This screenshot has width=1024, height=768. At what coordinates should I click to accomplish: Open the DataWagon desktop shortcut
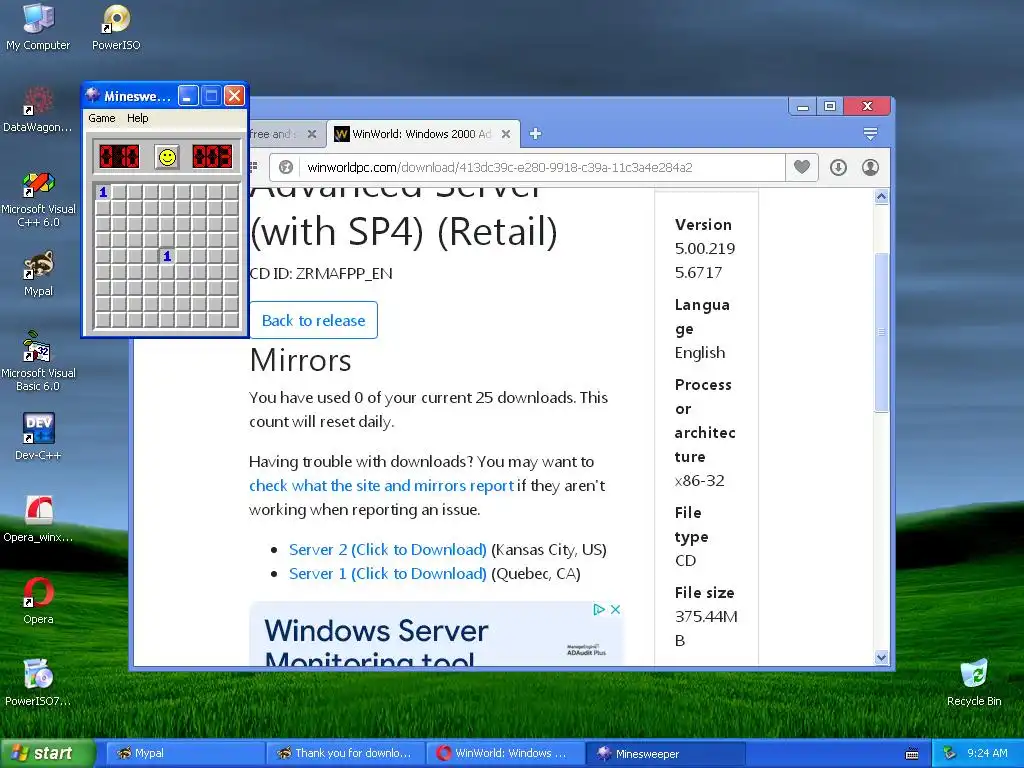[x=38, y=110]
